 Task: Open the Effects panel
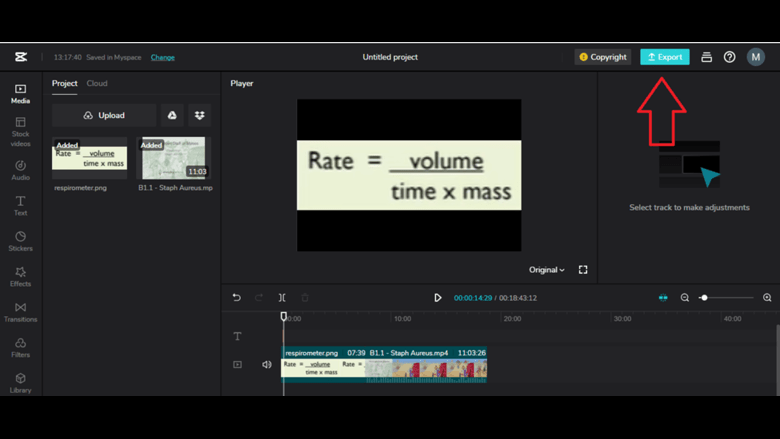point(20,277)
